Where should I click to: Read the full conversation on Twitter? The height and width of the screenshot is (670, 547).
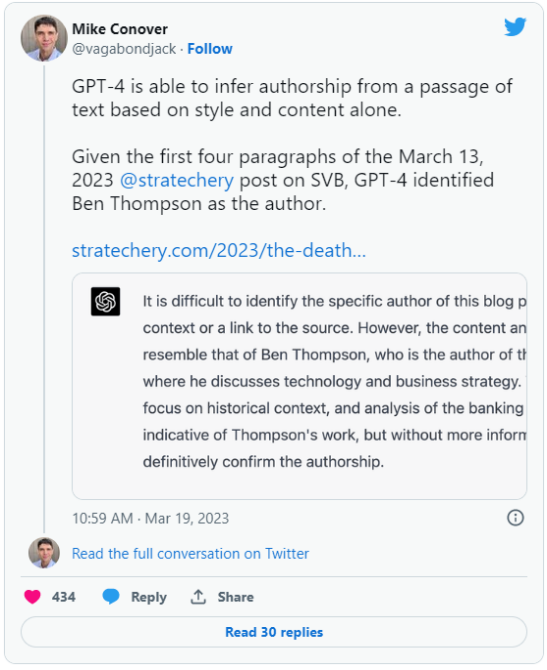pos(190,553)
